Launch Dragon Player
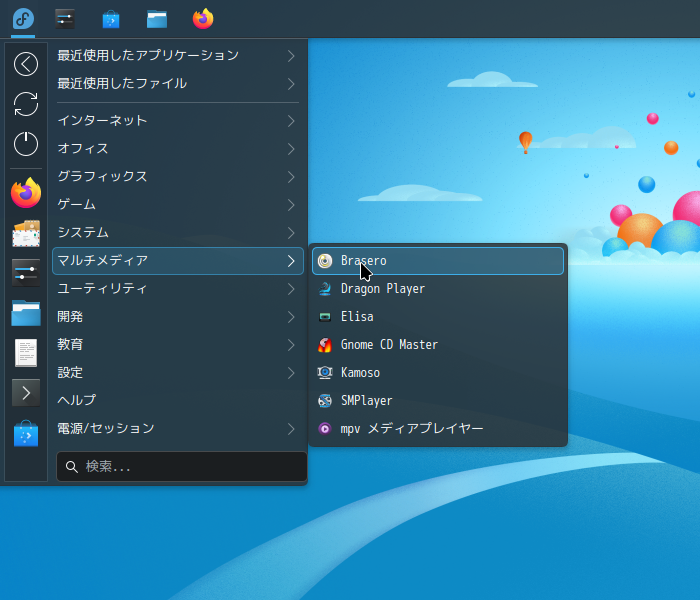Screen dimensions: 700x600 438,289
